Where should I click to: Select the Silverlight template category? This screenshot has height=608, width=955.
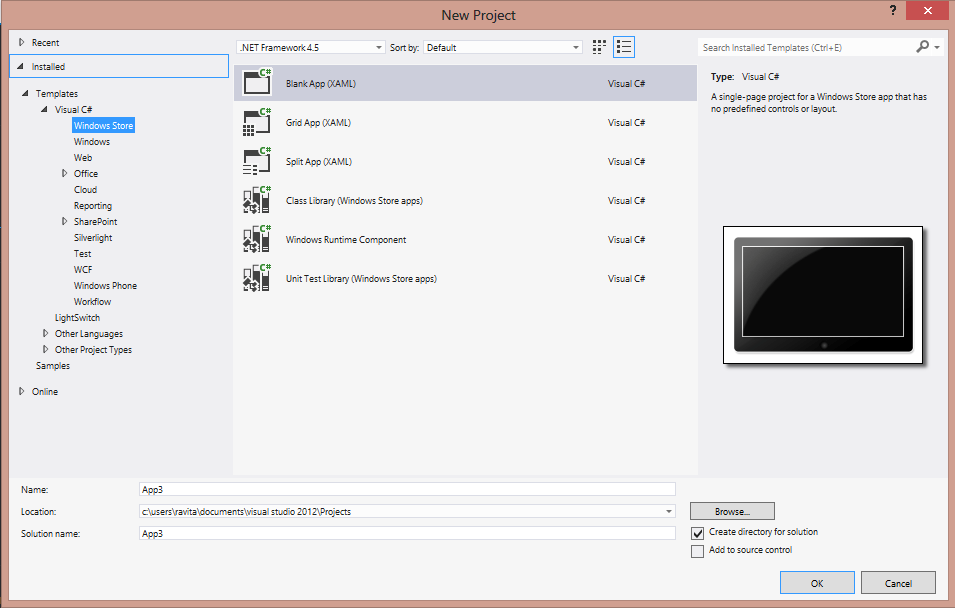pos(93,238)
